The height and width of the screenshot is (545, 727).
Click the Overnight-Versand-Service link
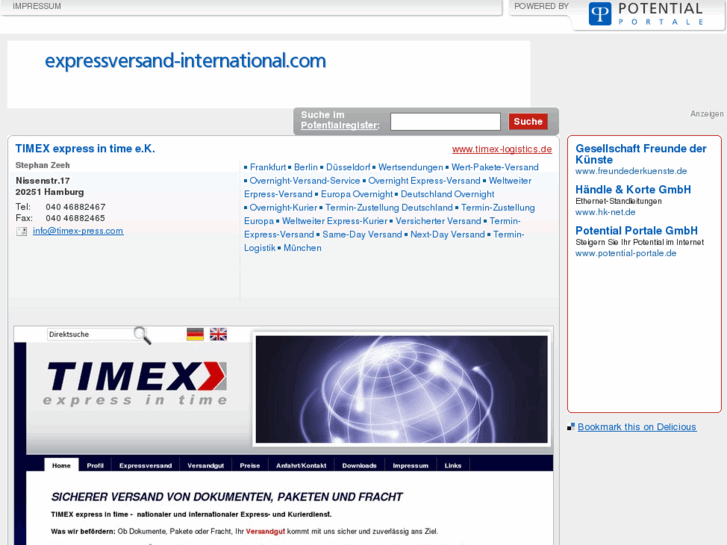click(305, 181)
